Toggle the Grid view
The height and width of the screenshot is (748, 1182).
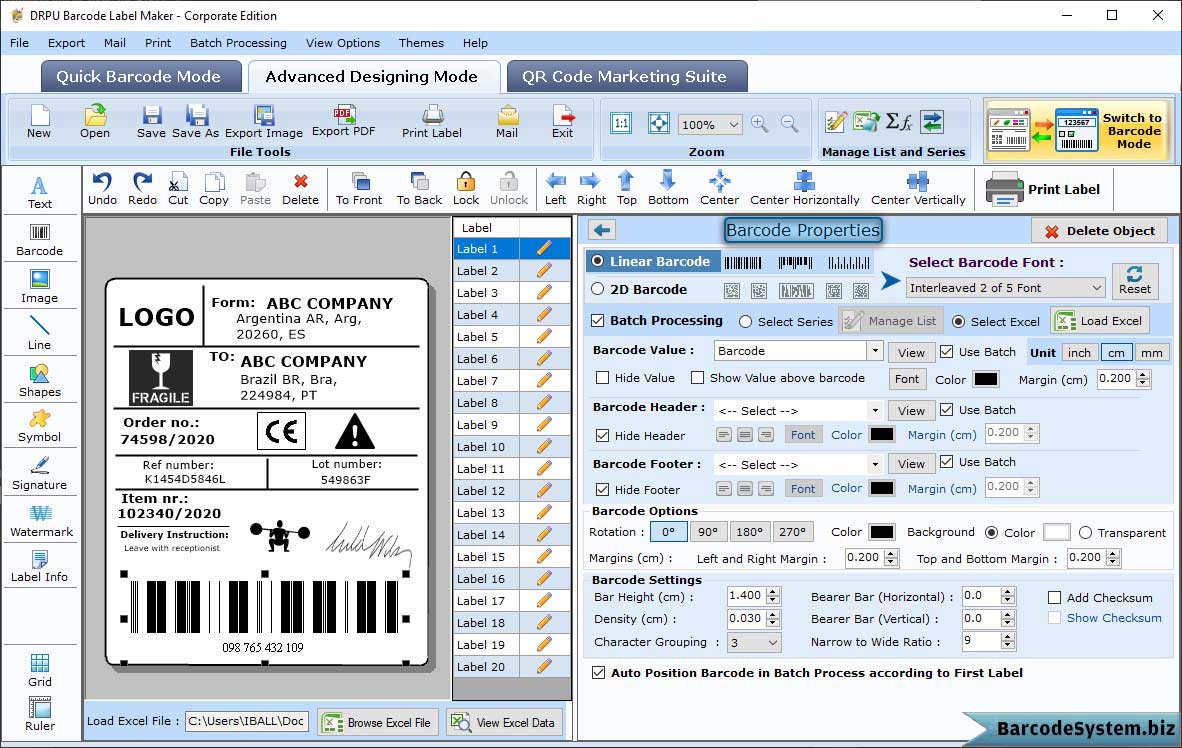tap(39, 670)
